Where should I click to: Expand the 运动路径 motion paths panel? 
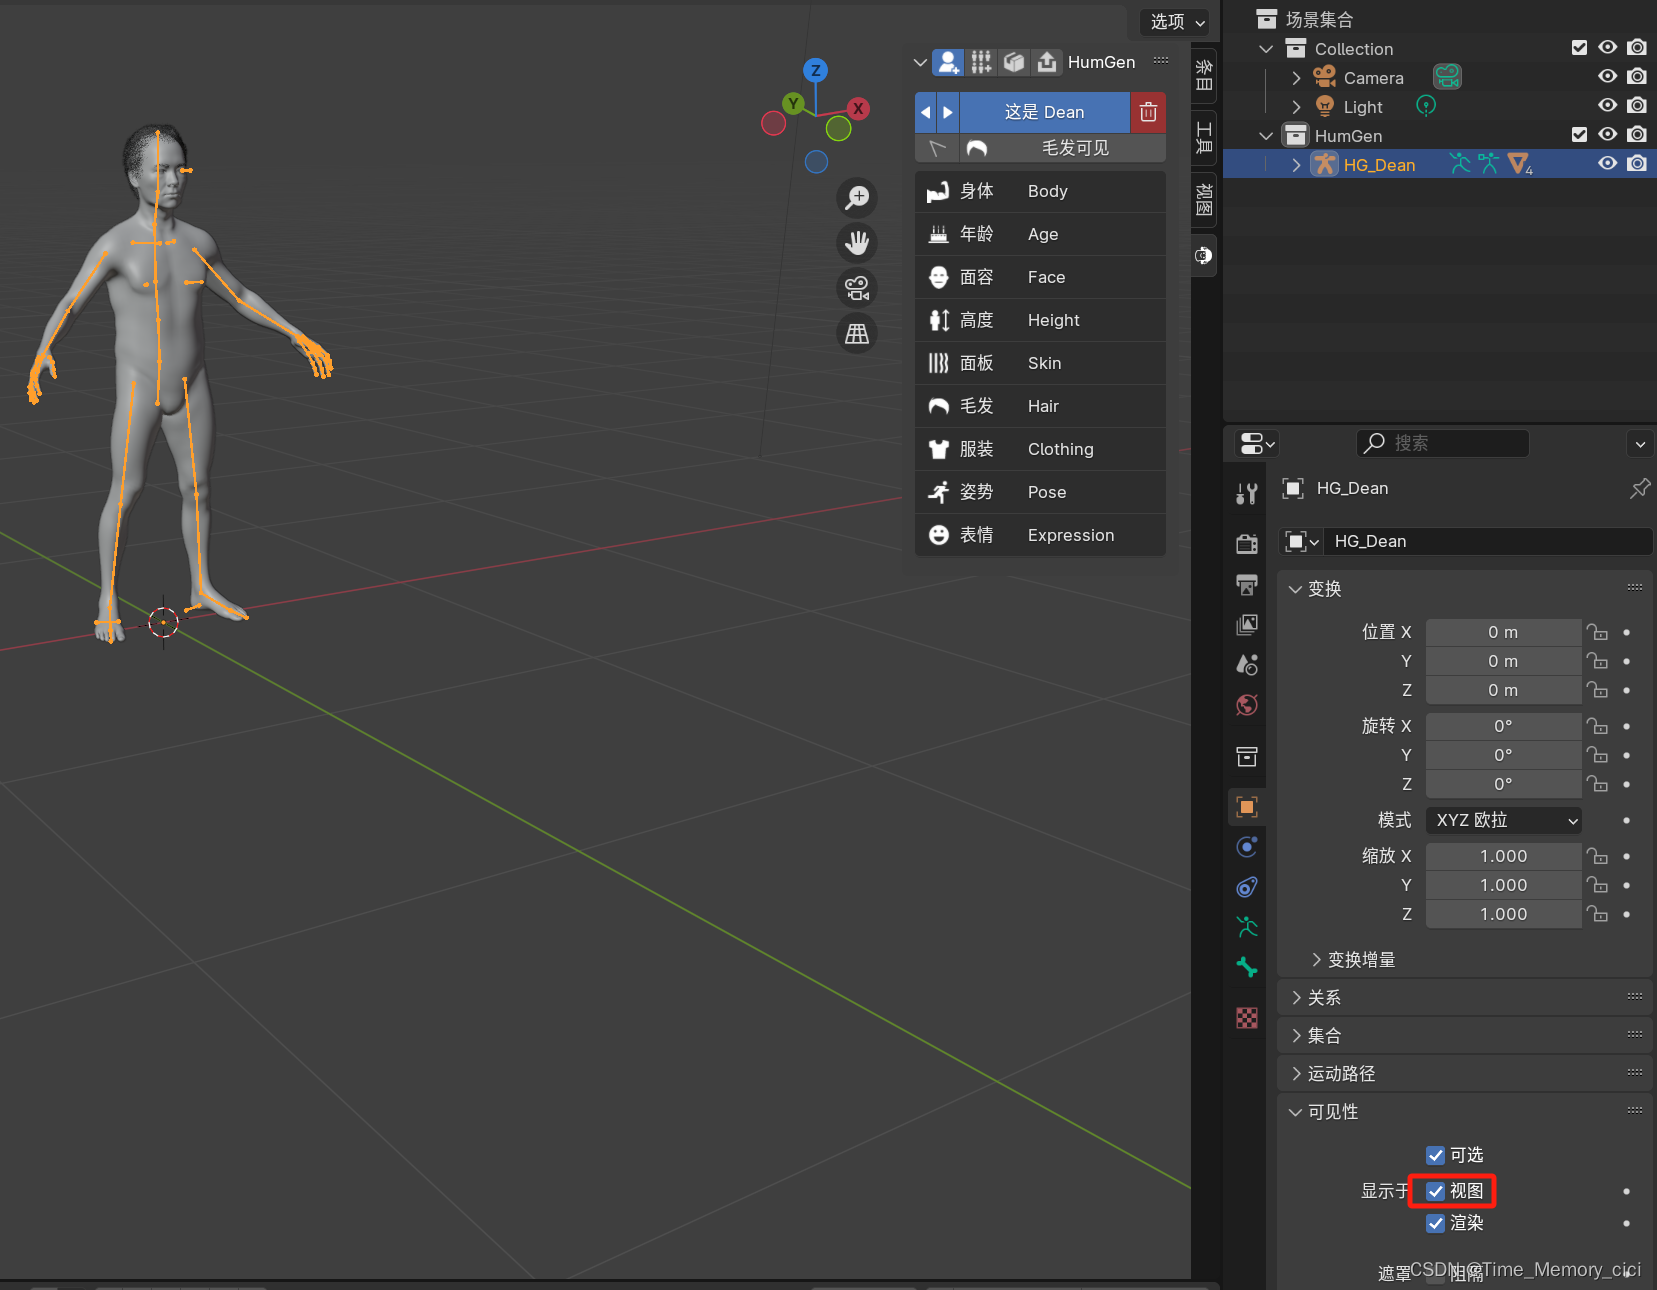[1296, 1074]
